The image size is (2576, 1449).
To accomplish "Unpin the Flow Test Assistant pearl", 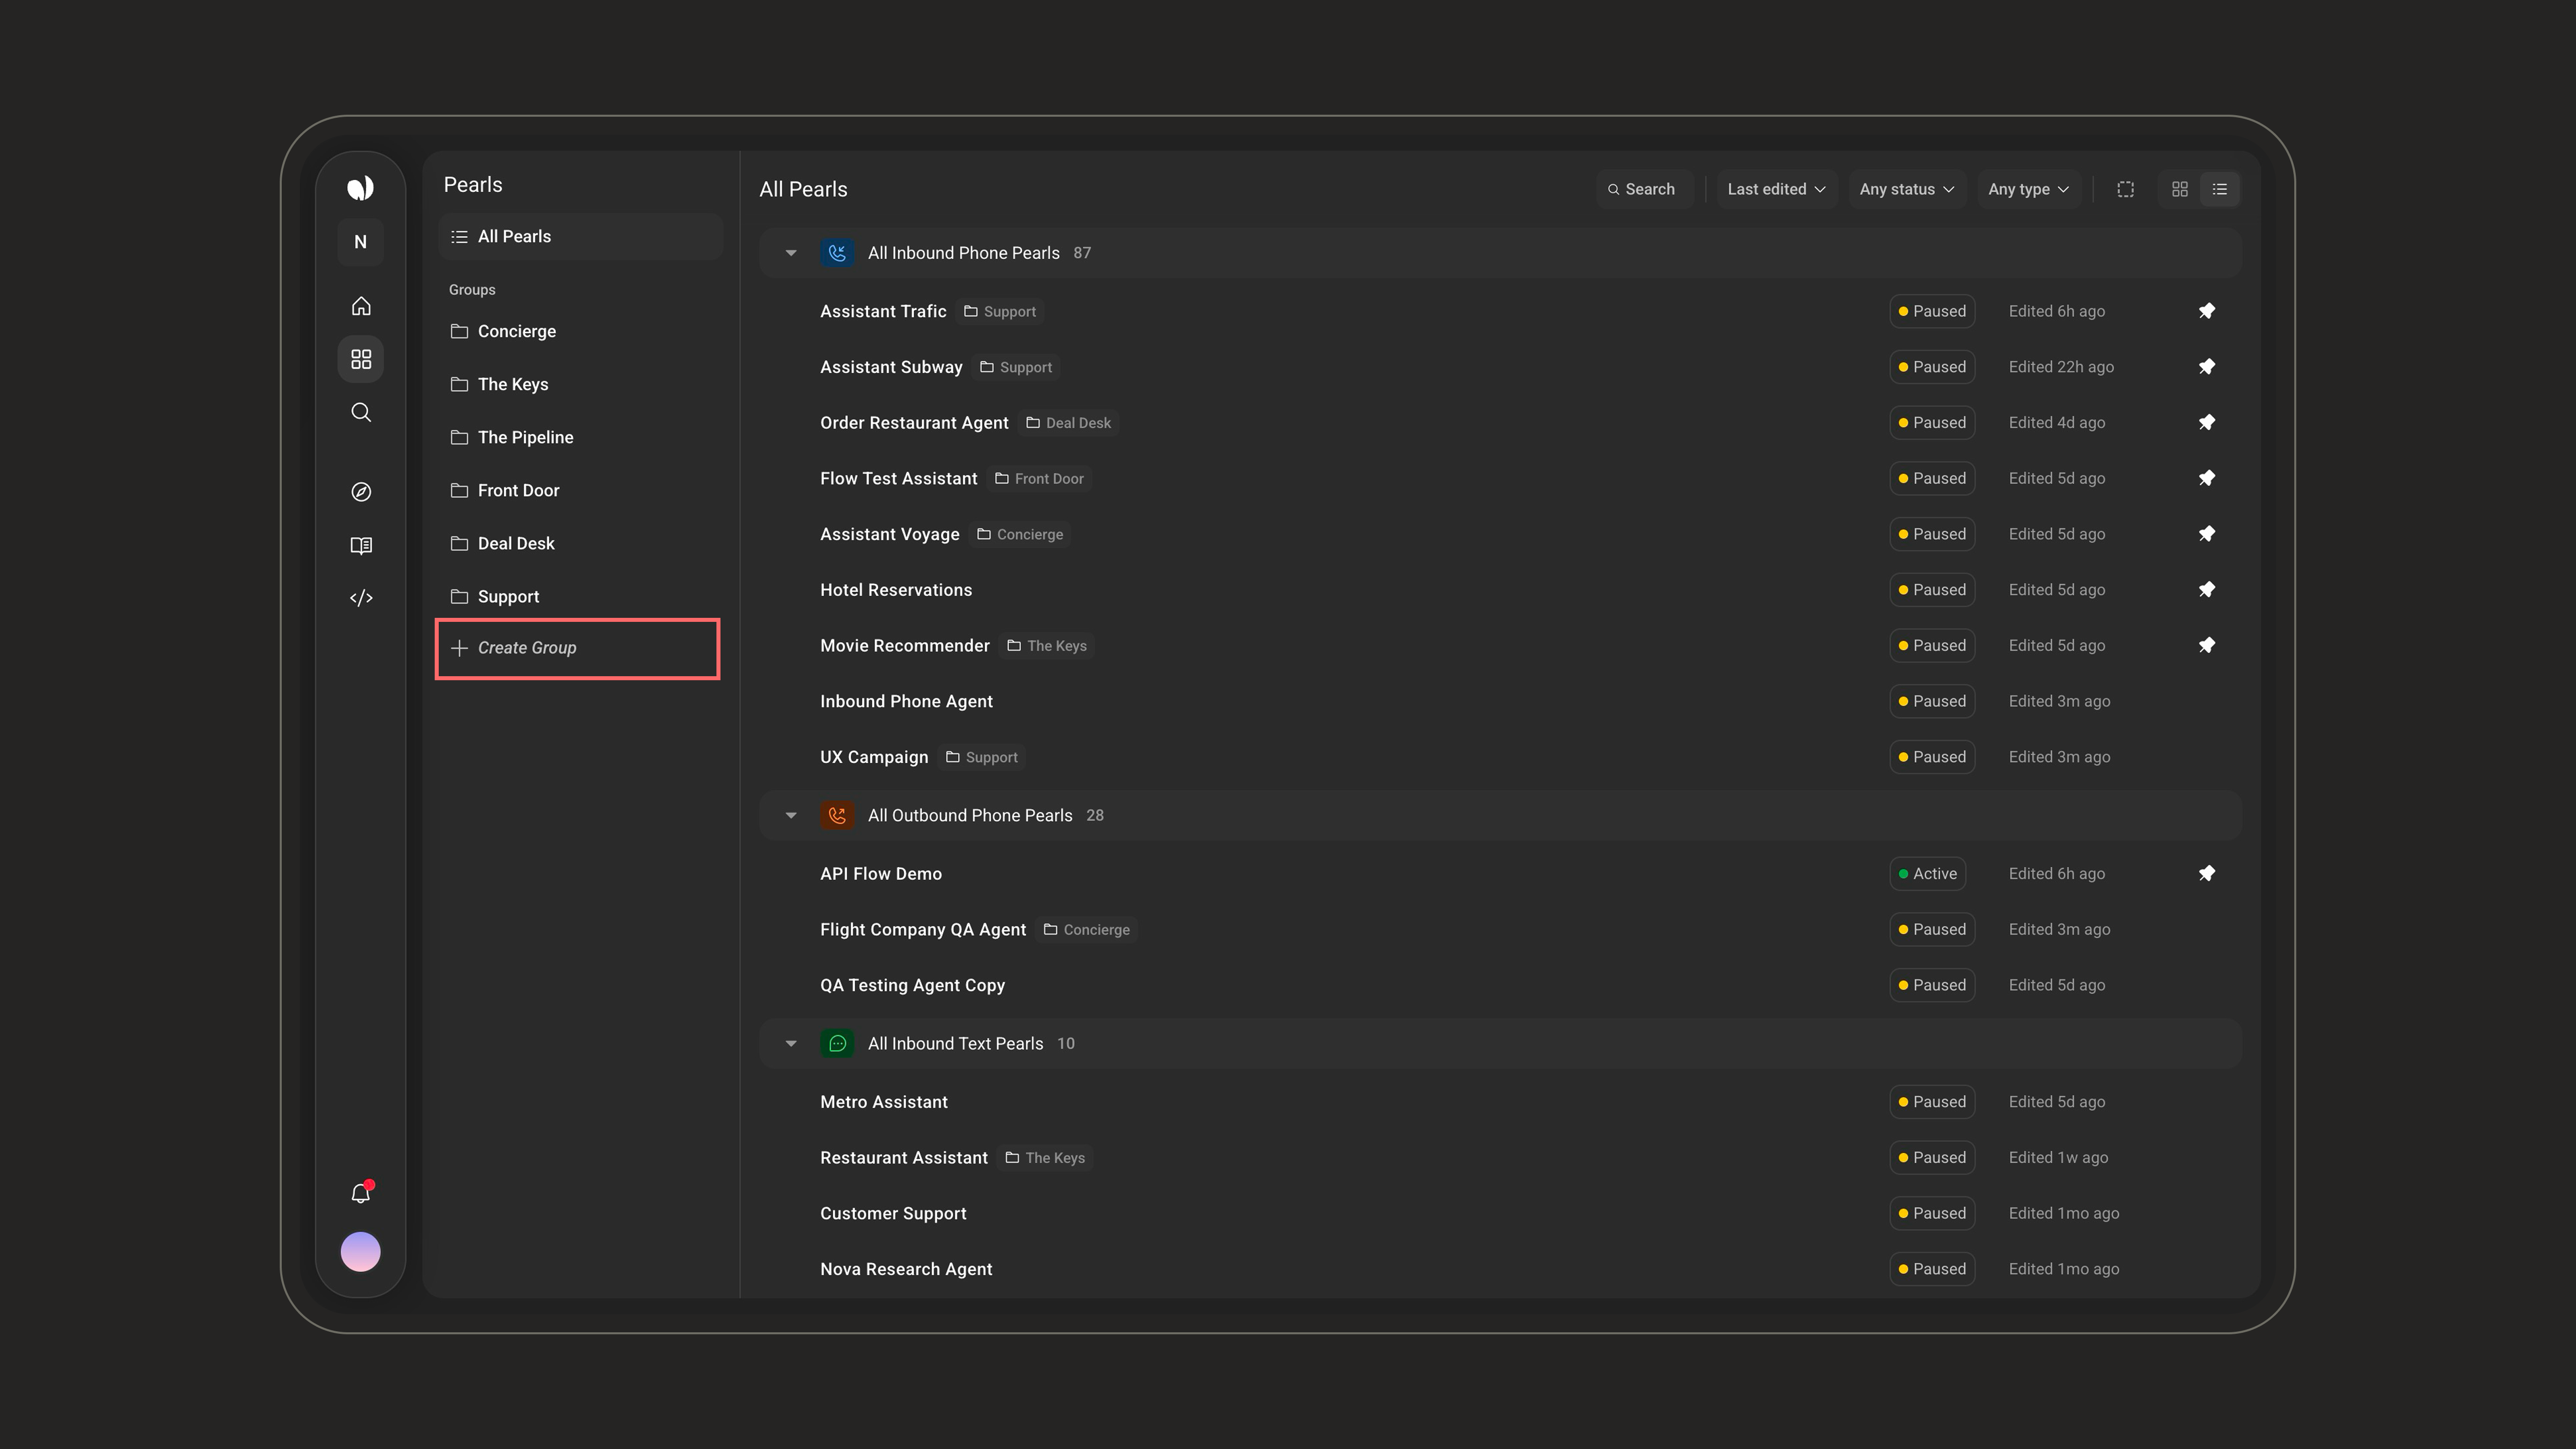I will click(2207, 478).
